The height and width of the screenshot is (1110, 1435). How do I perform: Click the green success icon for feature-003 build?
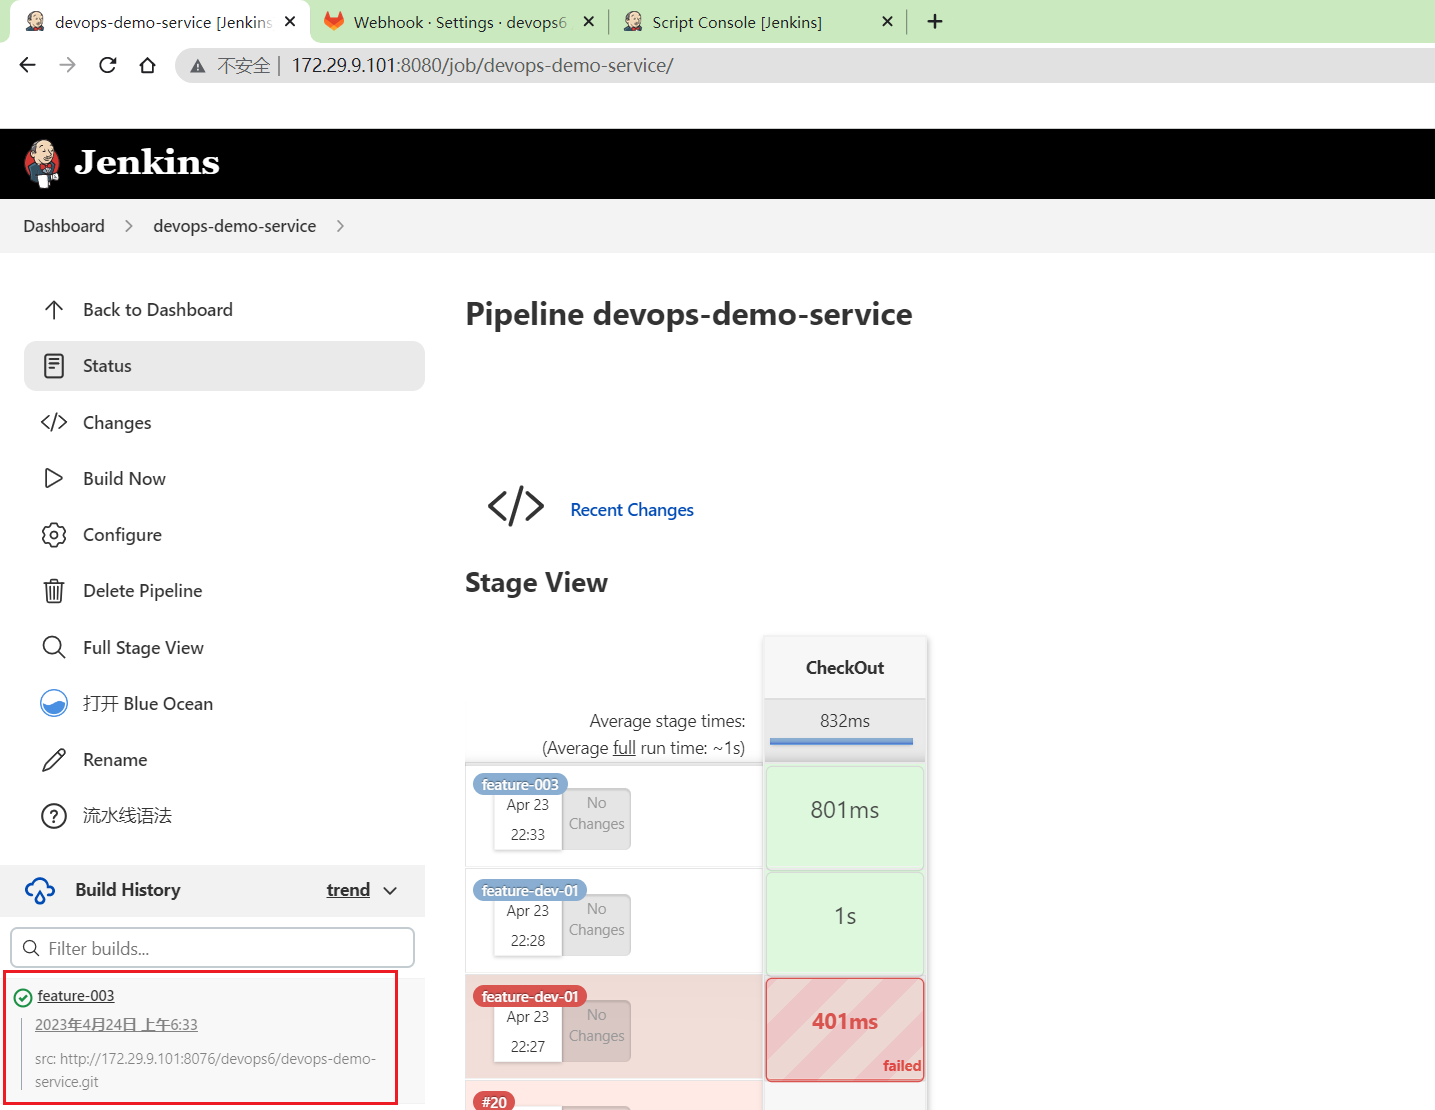[23, 997]
